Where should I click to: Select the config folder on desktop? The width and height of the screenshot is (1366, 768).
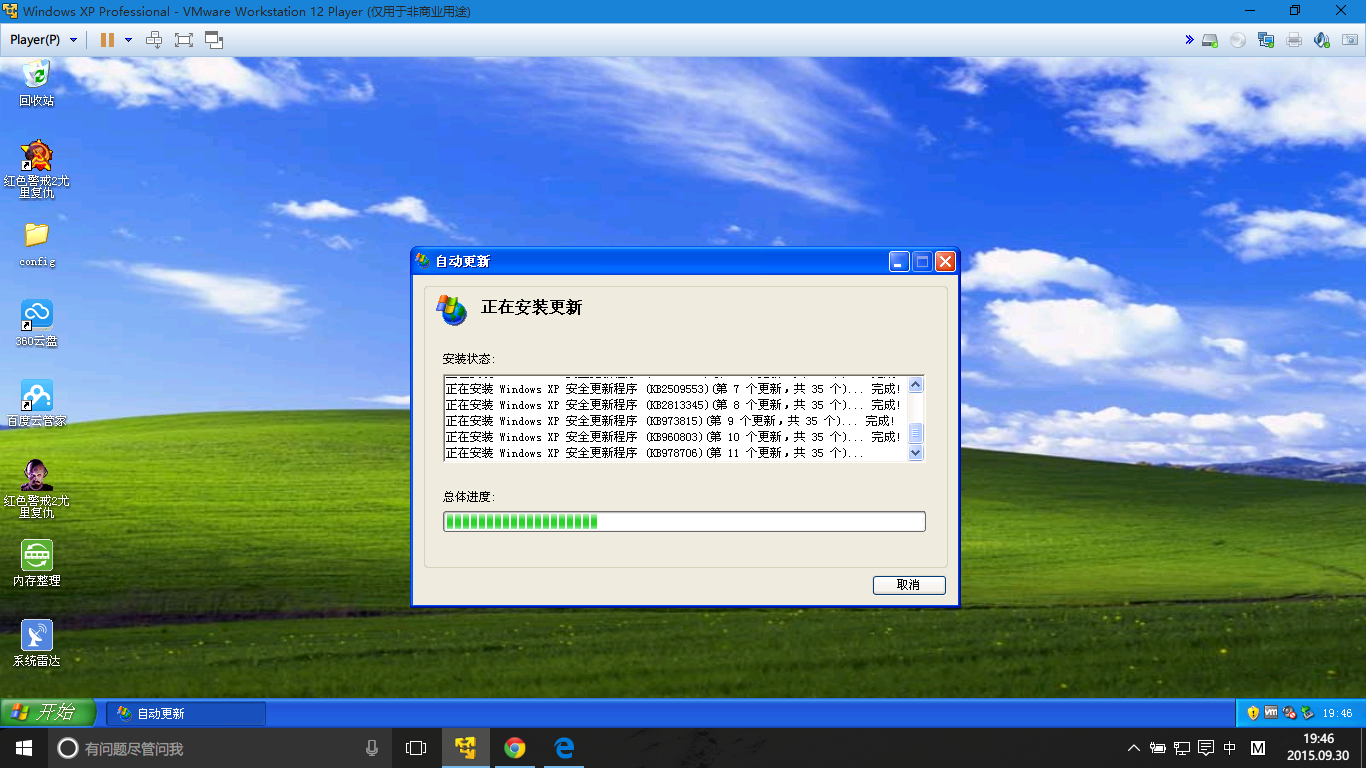click(x=37, y=245)
